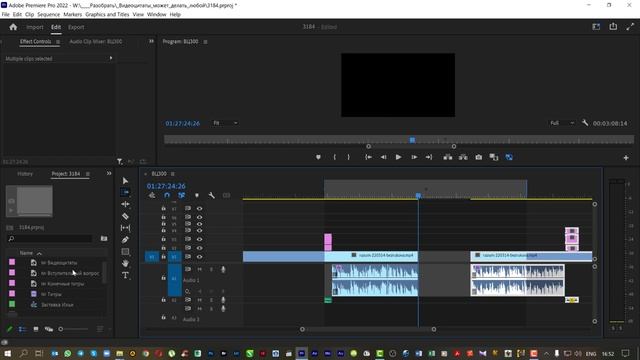This screenshot has height=360, width=640.
Task: Export frame with camera icon
Action: (478, 157)
